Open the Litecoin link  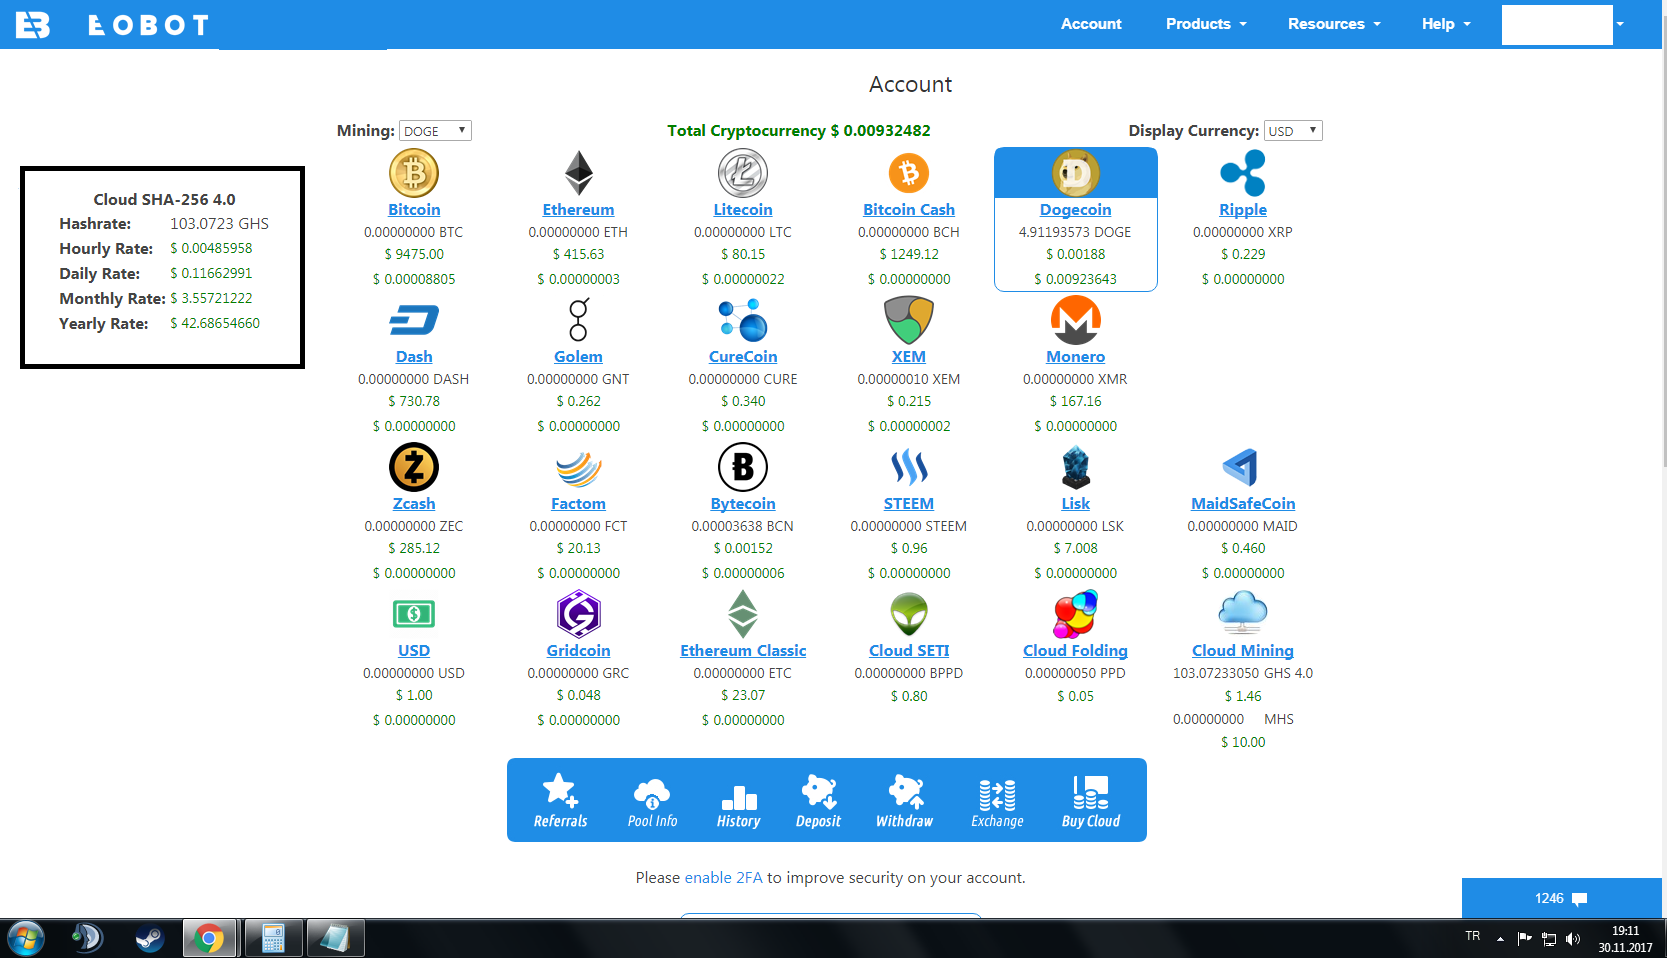click(743, 210)
